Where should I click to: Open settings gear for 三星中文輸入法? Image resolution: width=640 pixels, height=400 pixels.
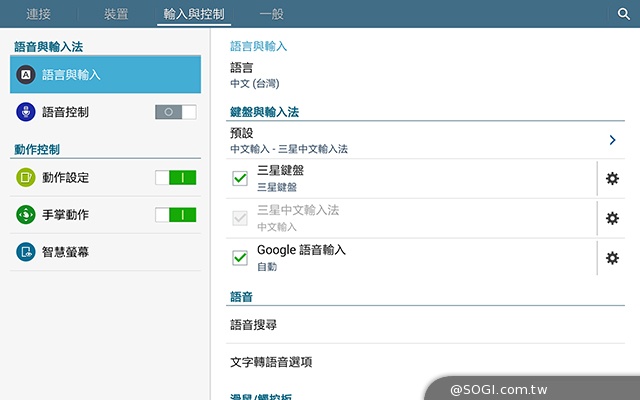(613, 218)
